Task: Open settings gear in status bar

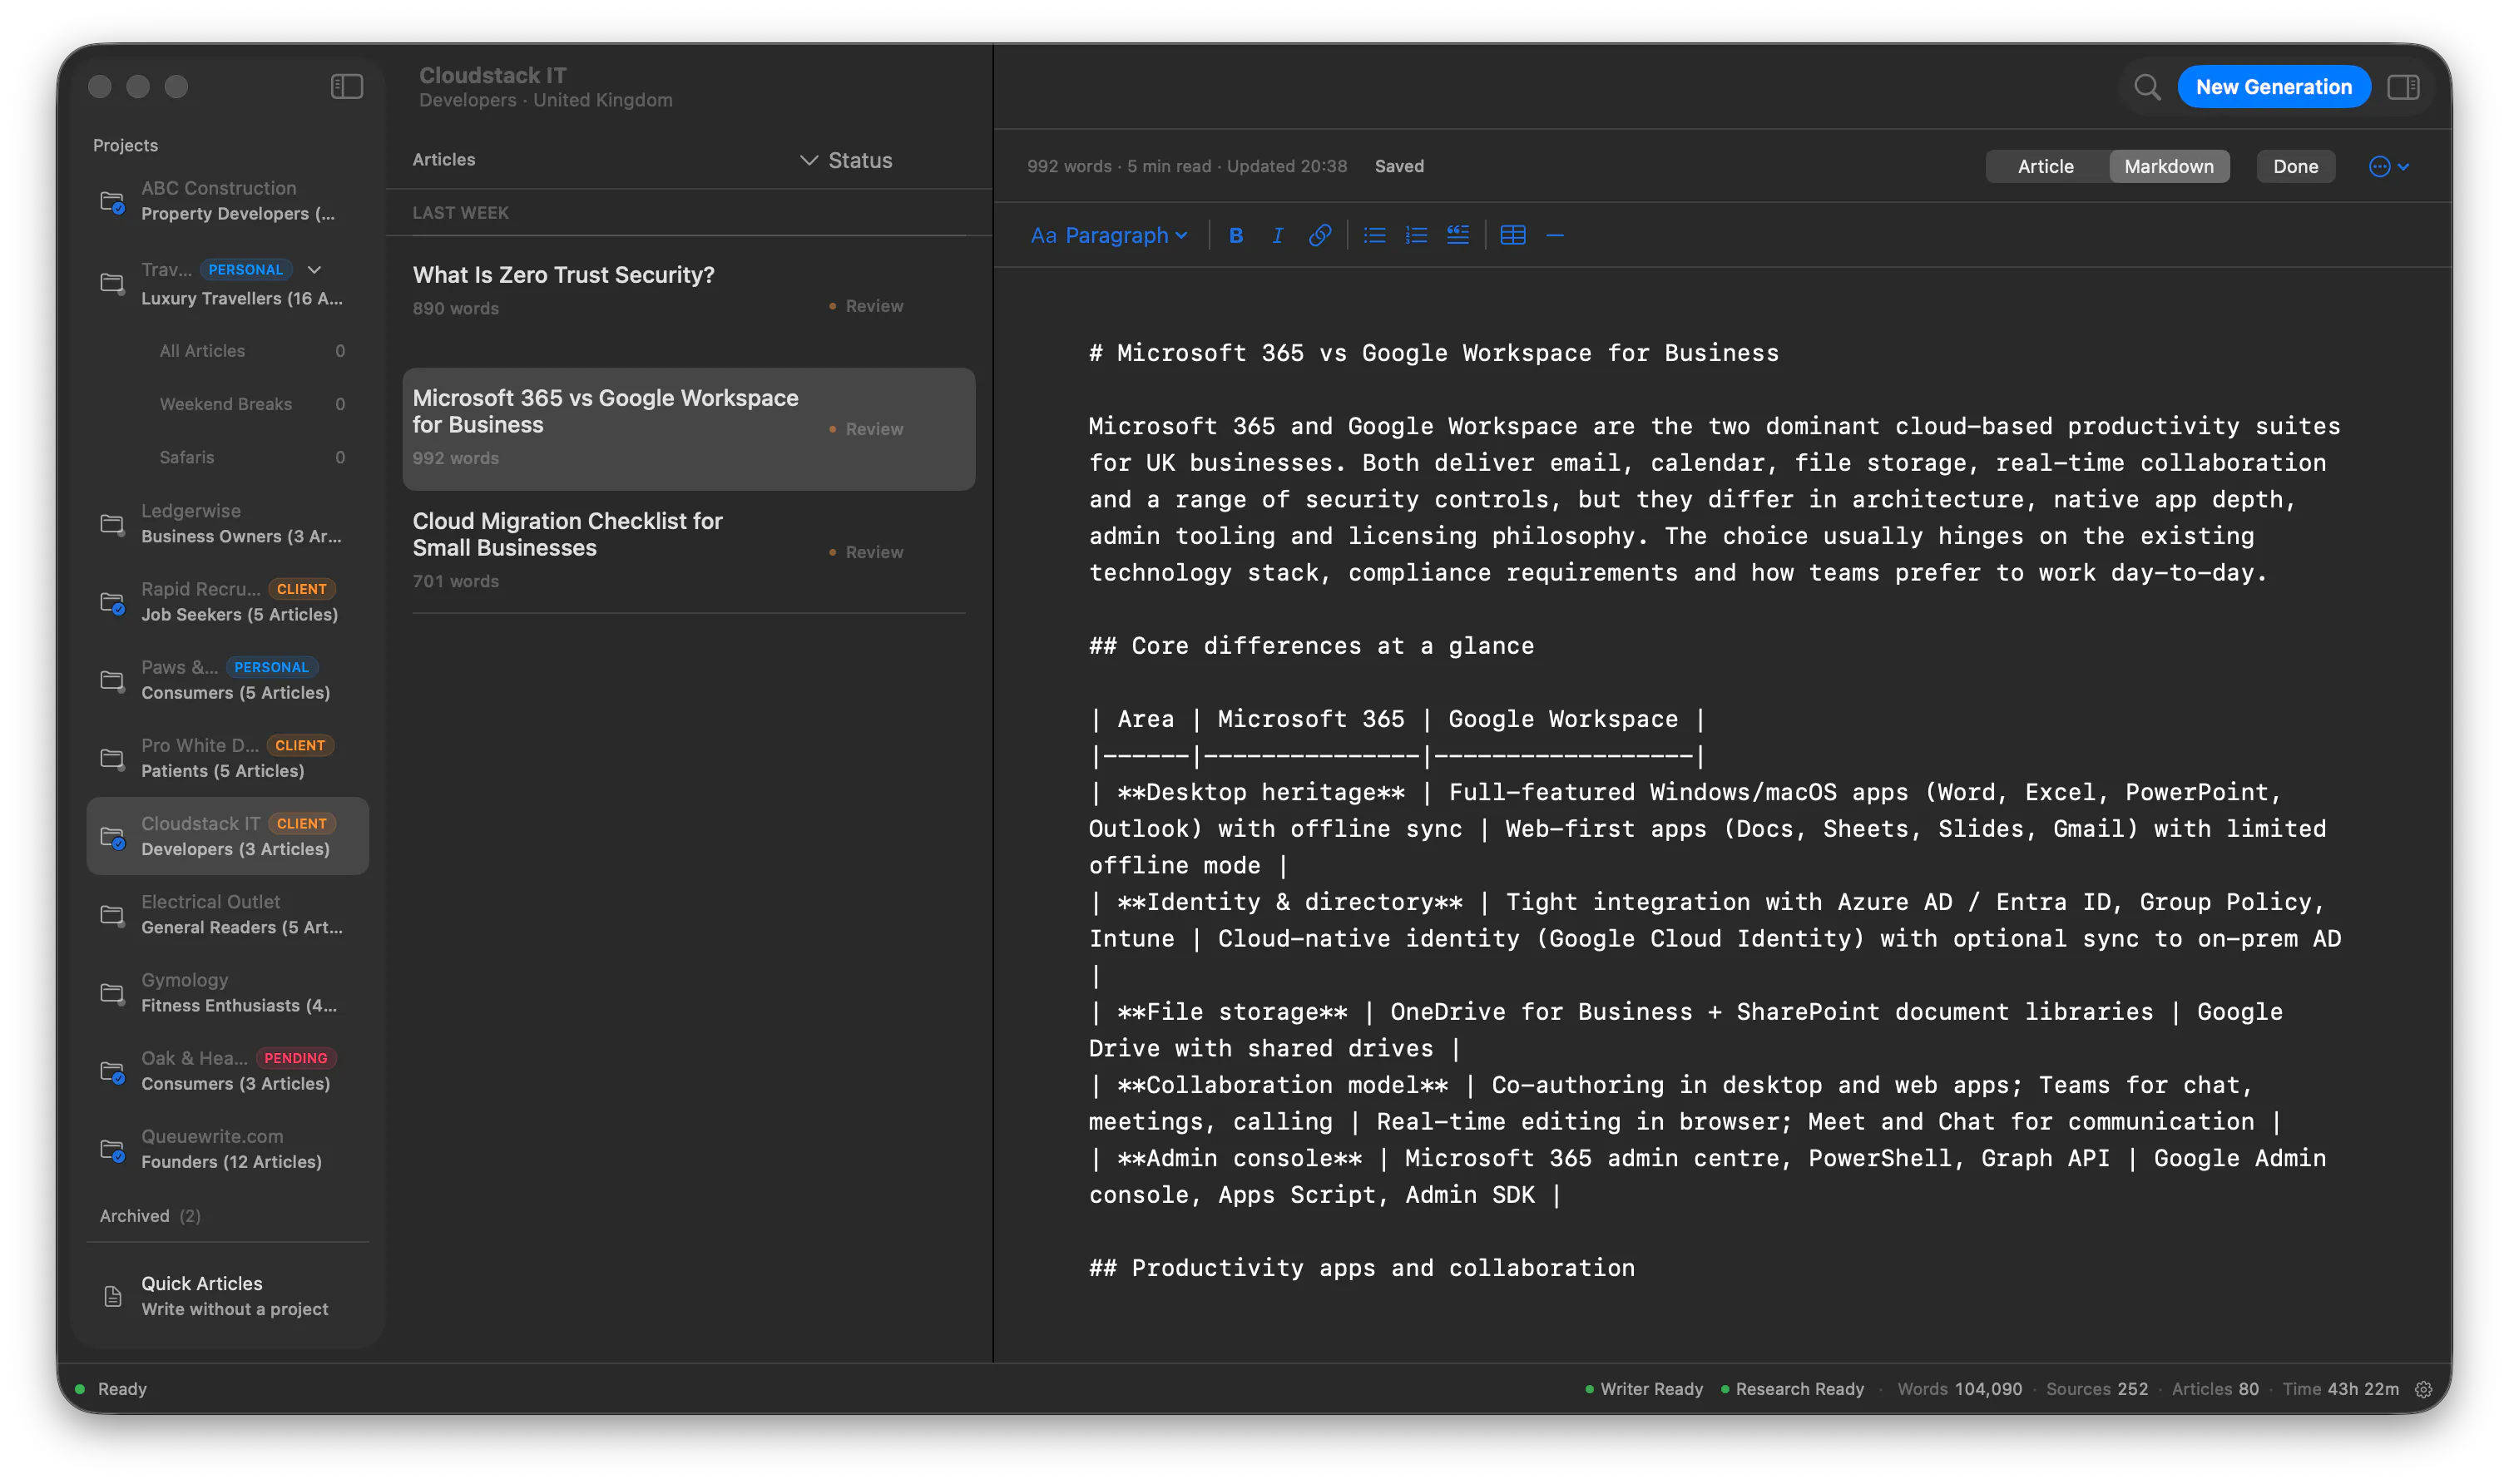Action: (2424, 1389)
